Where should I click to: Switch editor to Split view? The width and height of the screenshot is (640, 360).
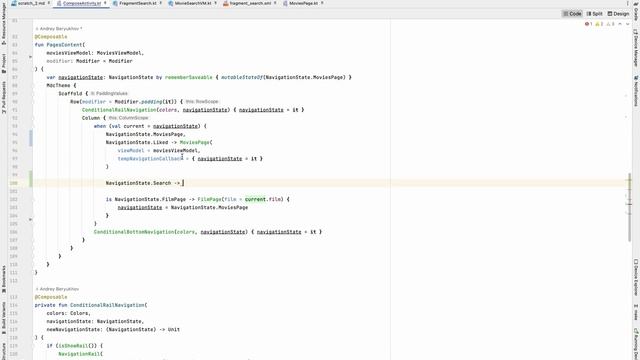point(595,14)
